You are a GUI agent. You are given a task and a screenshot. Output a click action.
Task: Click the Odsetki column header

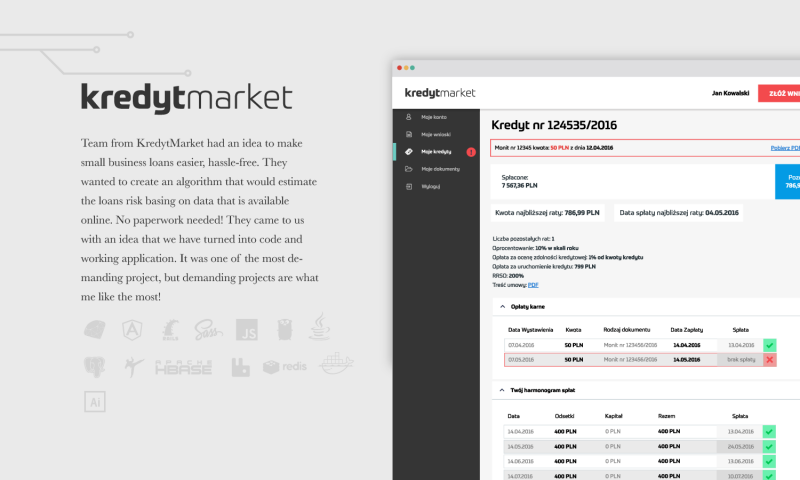564,416
